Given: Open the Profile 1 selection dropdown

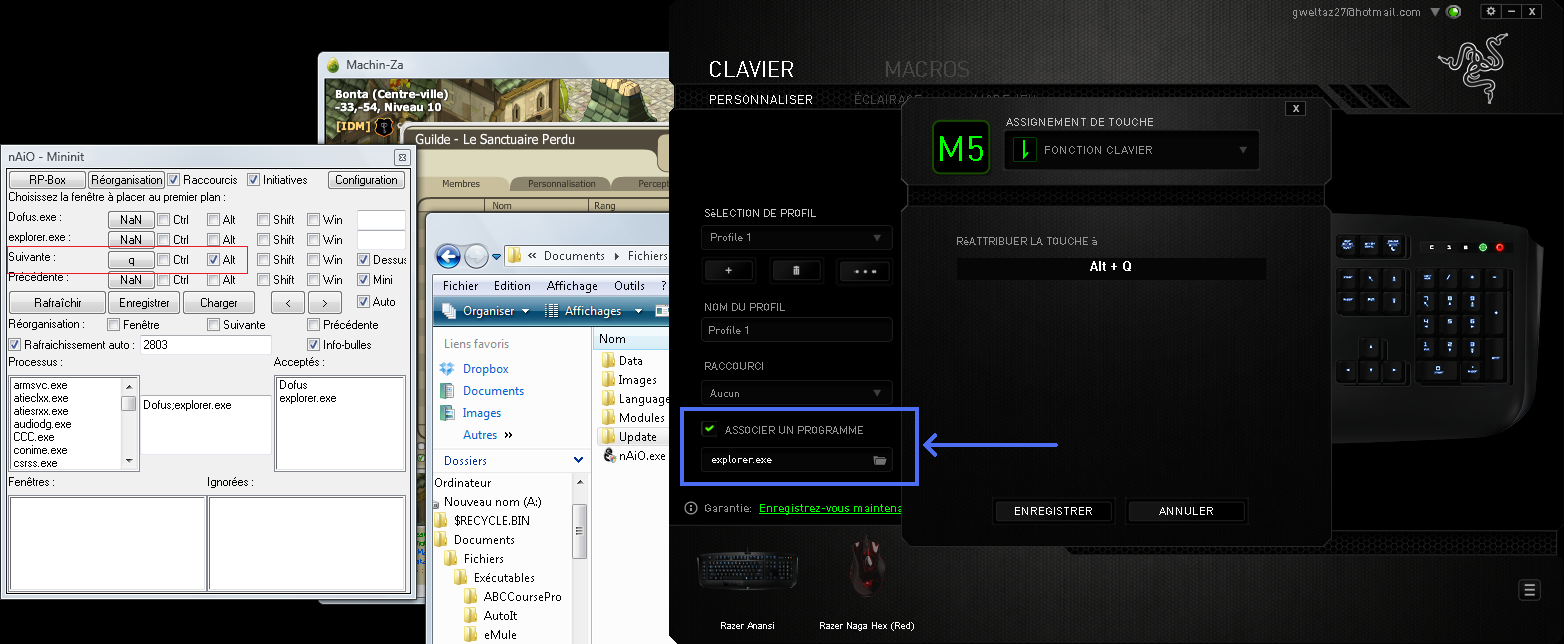Looking at the screenshot, I should tap(797, 238).
